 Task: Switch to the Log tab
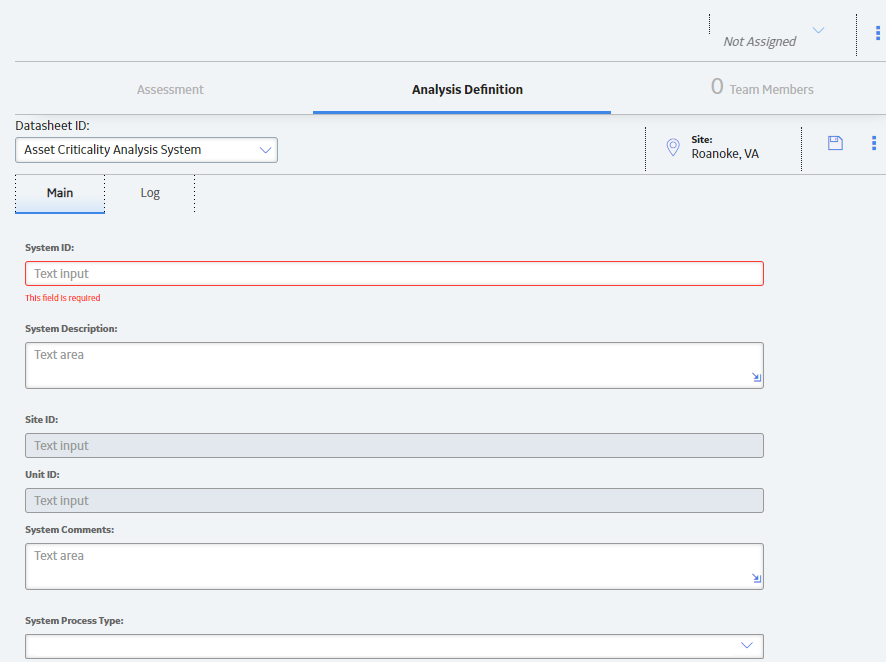pyautogui.click(x=150, y=193)
